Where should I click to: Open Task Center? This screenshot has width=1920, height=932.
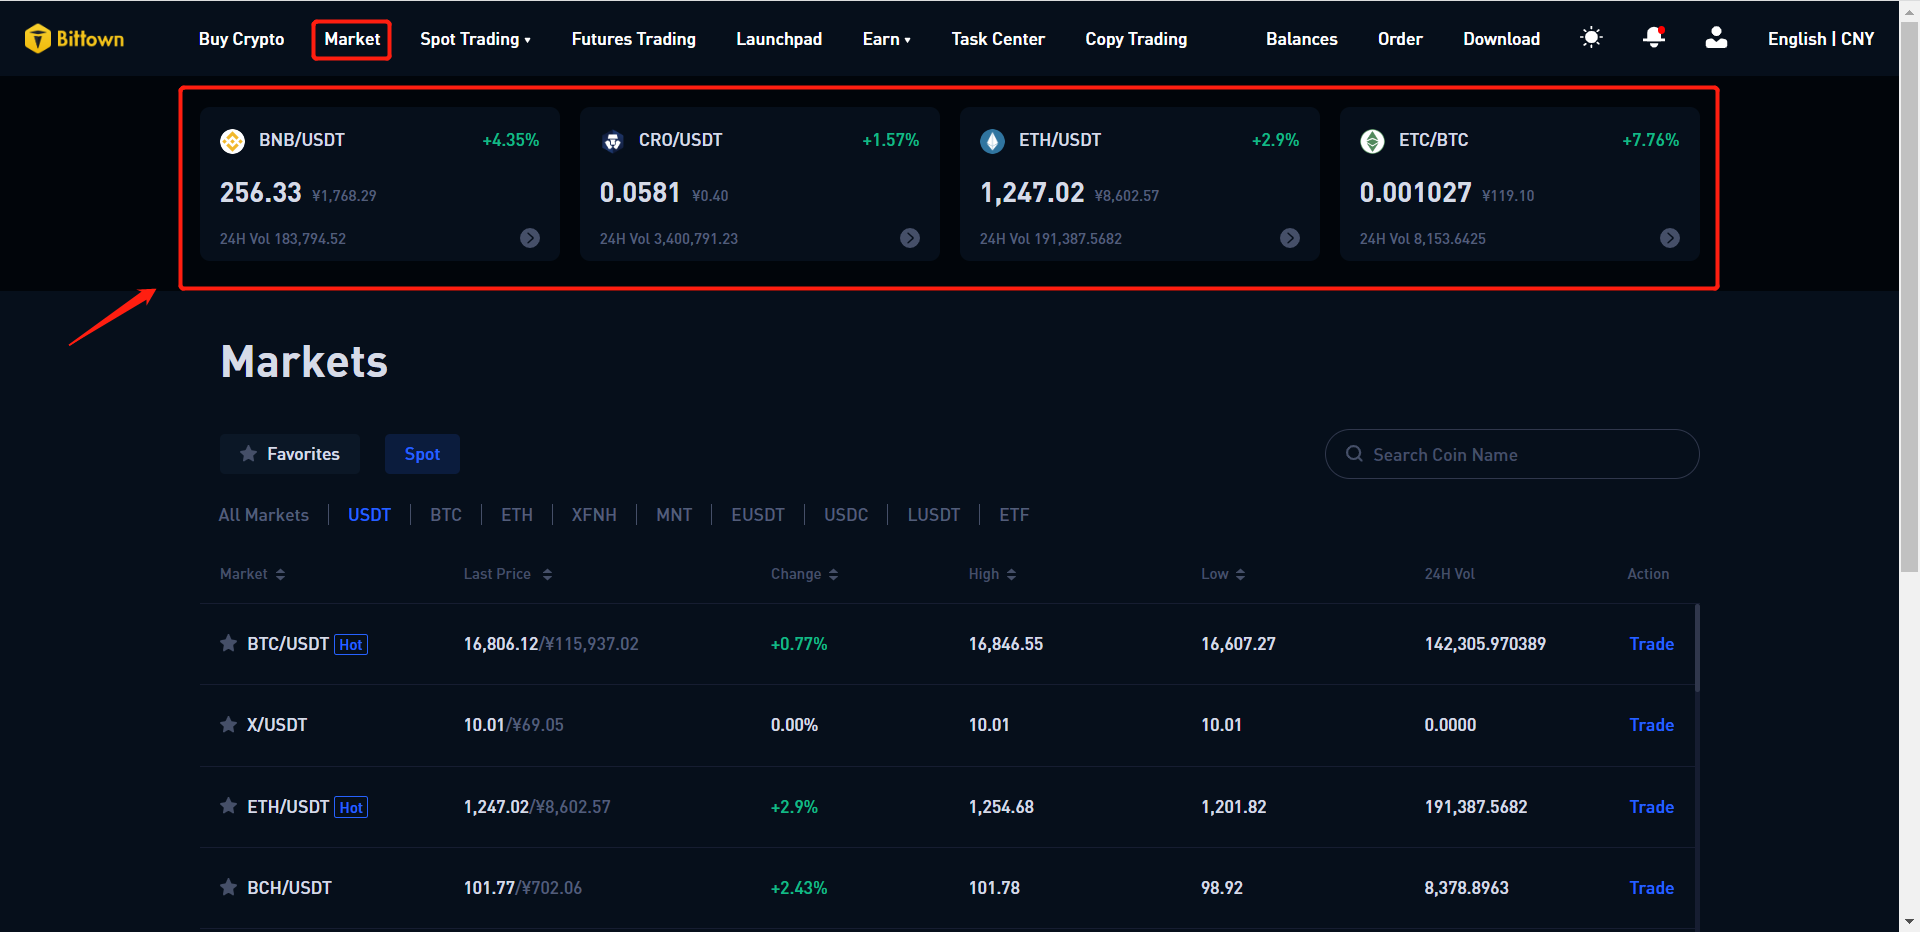coord(998,39)
